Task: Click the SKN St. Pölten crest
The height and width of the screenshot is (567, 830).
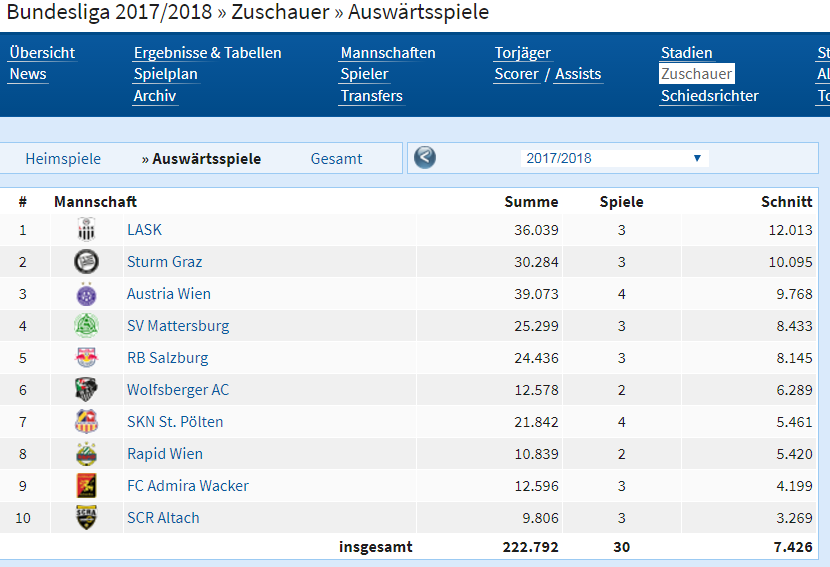Action: [86, 422]
